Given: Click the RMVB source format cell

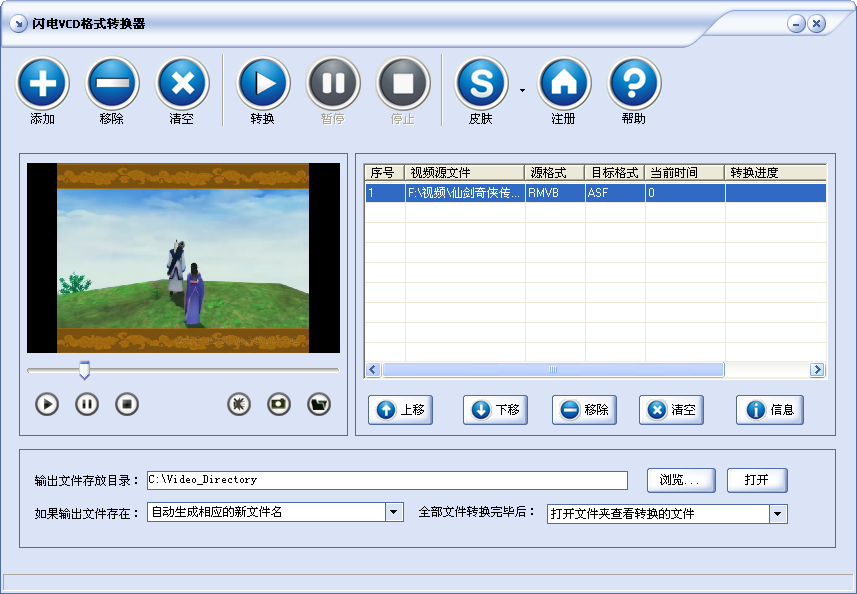Looking at the screenshot, I should click(555, 193).
